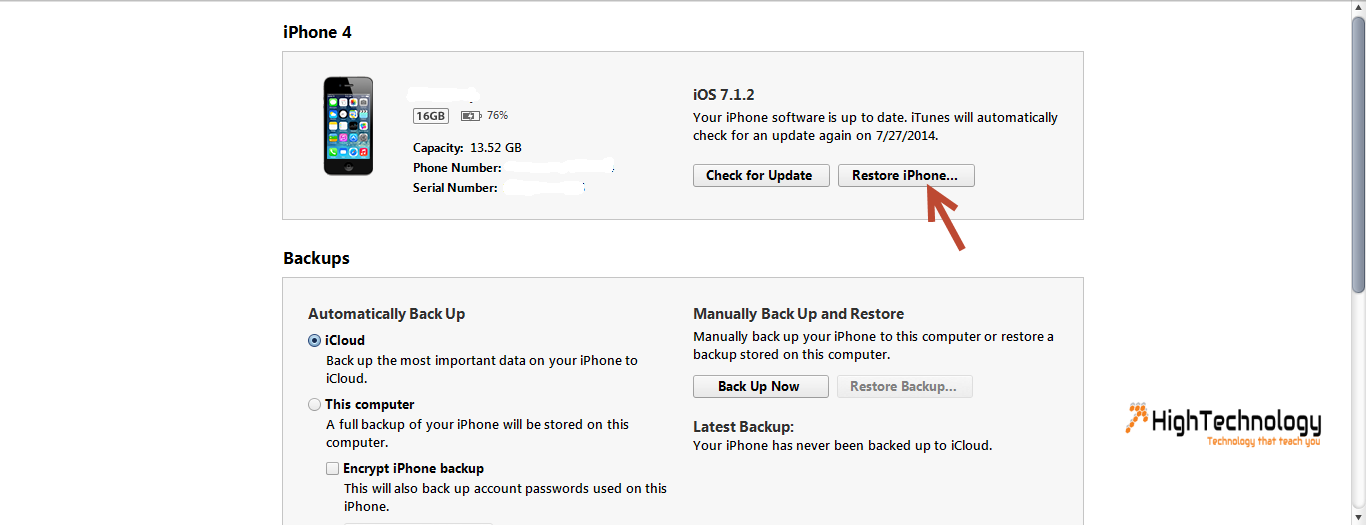
Task: Click the 16GB storage badge
Action: pos(431,116)
